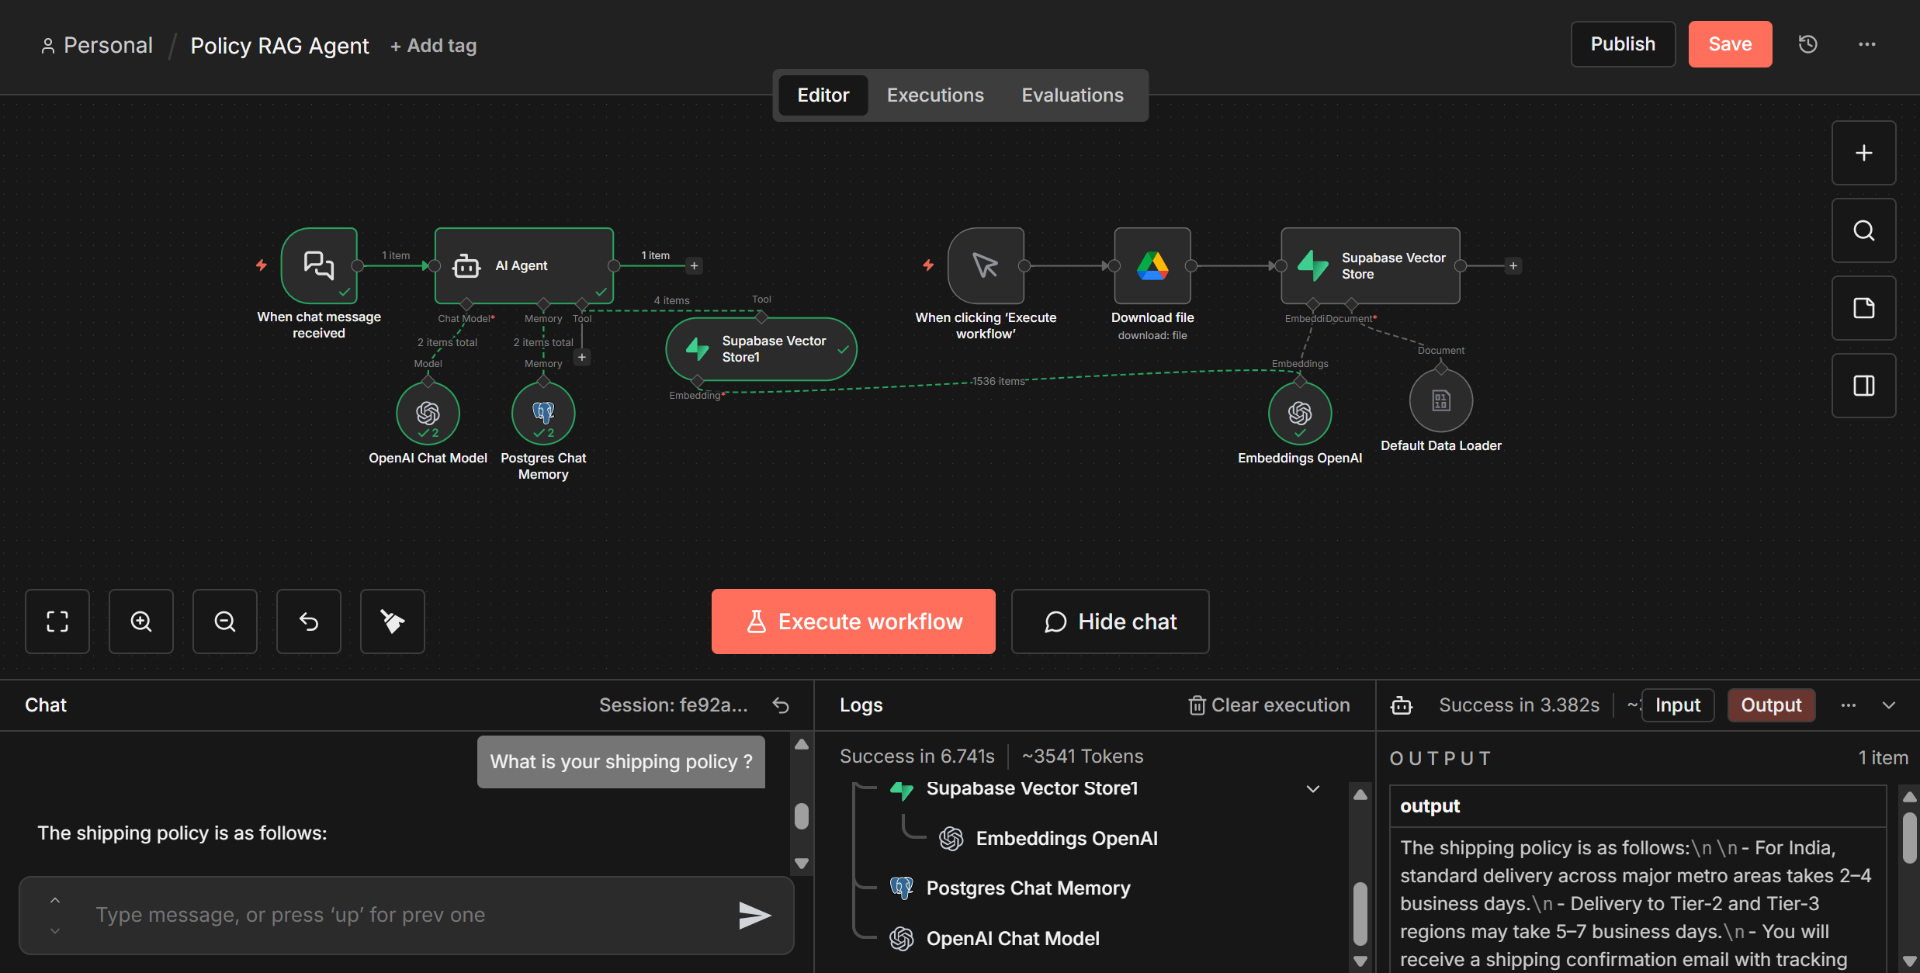Select the Postgres Chat Memory node
The image size is (1920, 973).
pos(543,413)
